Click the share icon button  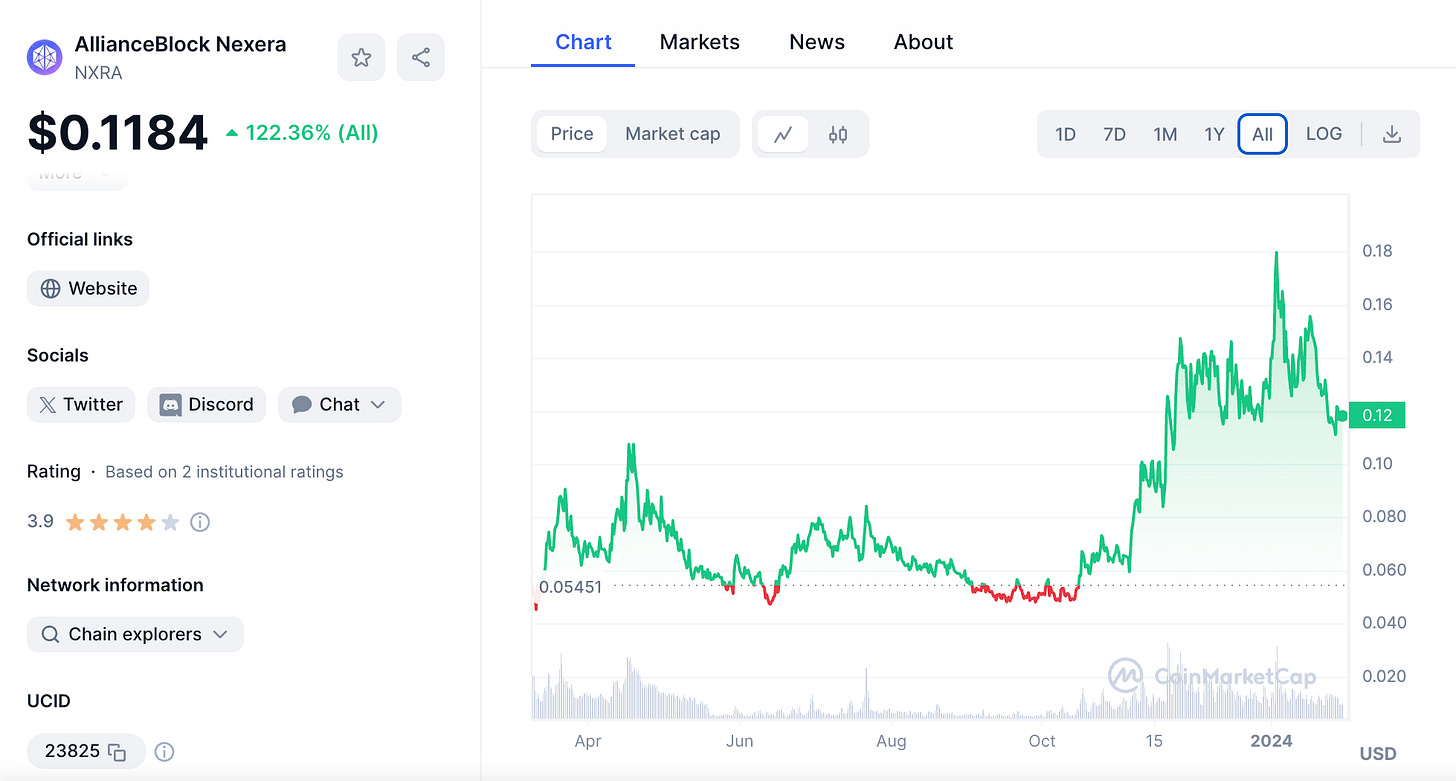coord(421,58)
